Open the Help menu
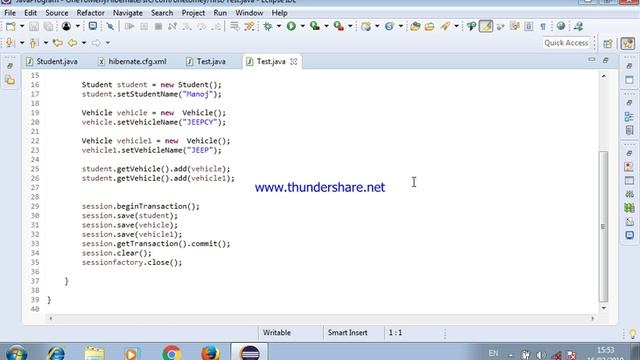The image size is (640, 360). [x=280, y=13]
